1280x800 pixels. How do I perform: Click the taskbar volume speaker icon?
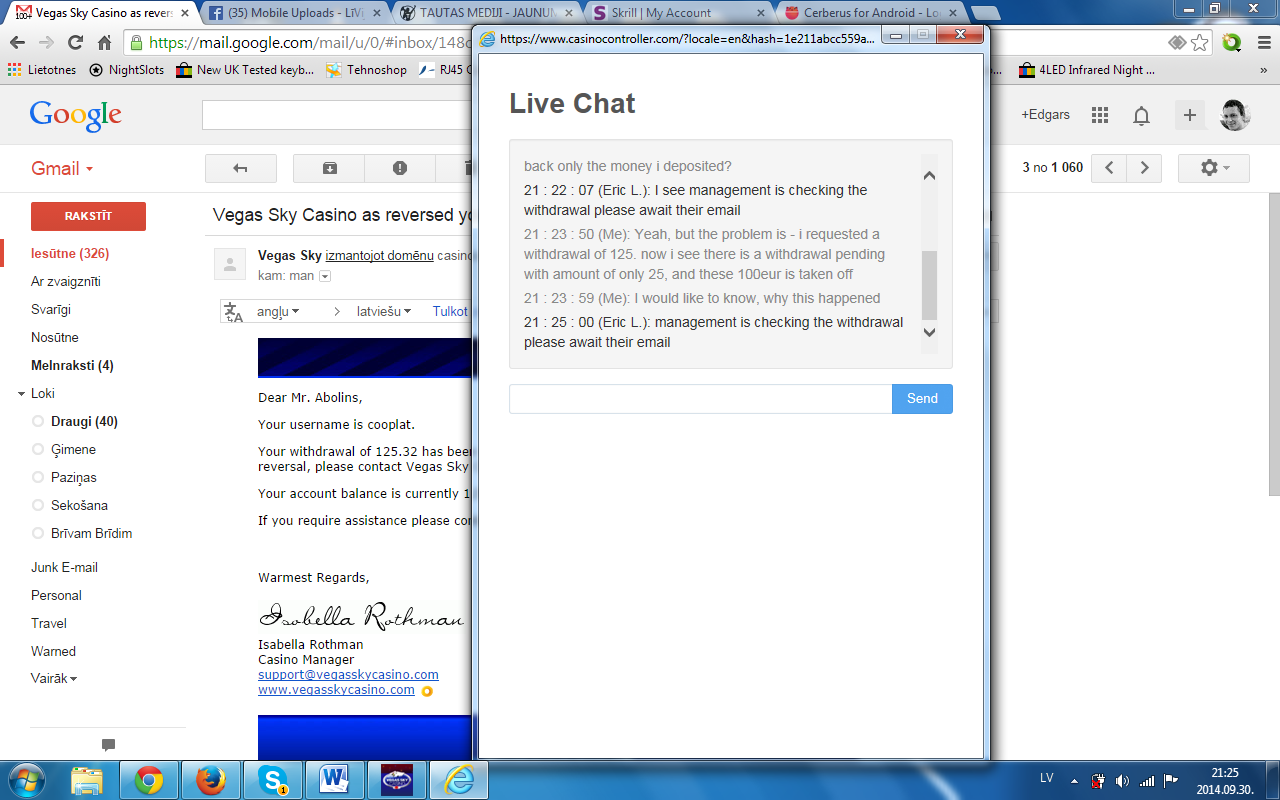(1122, 781)
